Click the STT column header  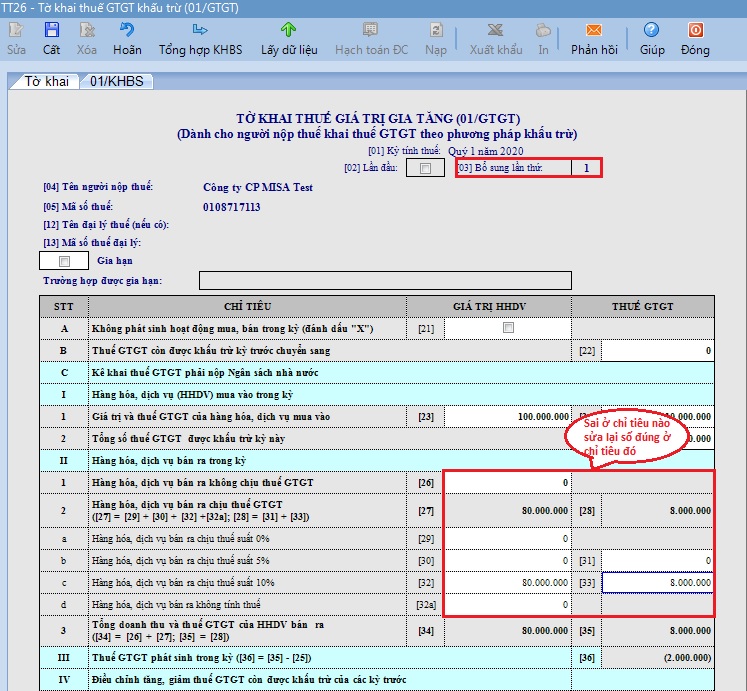coord(63,306)
